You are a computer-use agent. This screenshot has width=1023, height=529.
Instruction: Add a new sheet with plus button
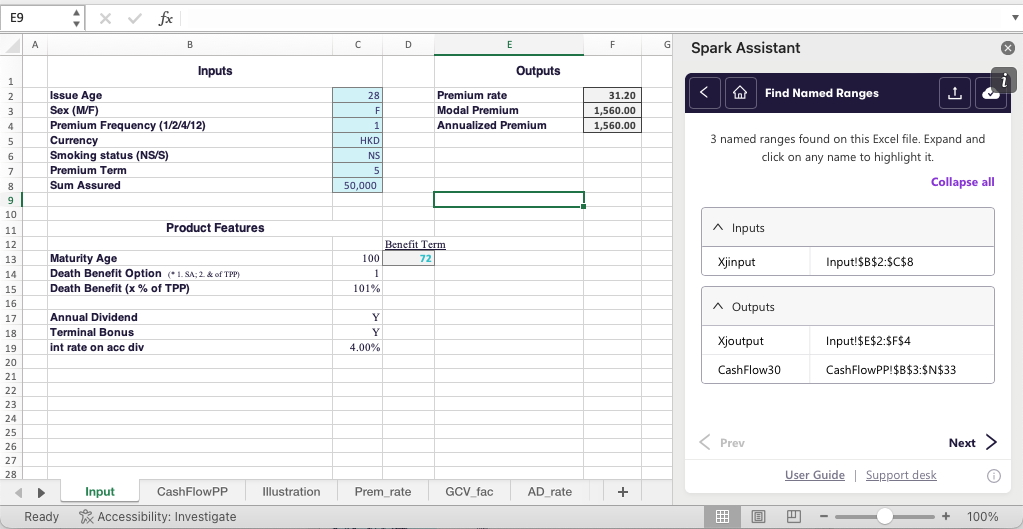622,492
